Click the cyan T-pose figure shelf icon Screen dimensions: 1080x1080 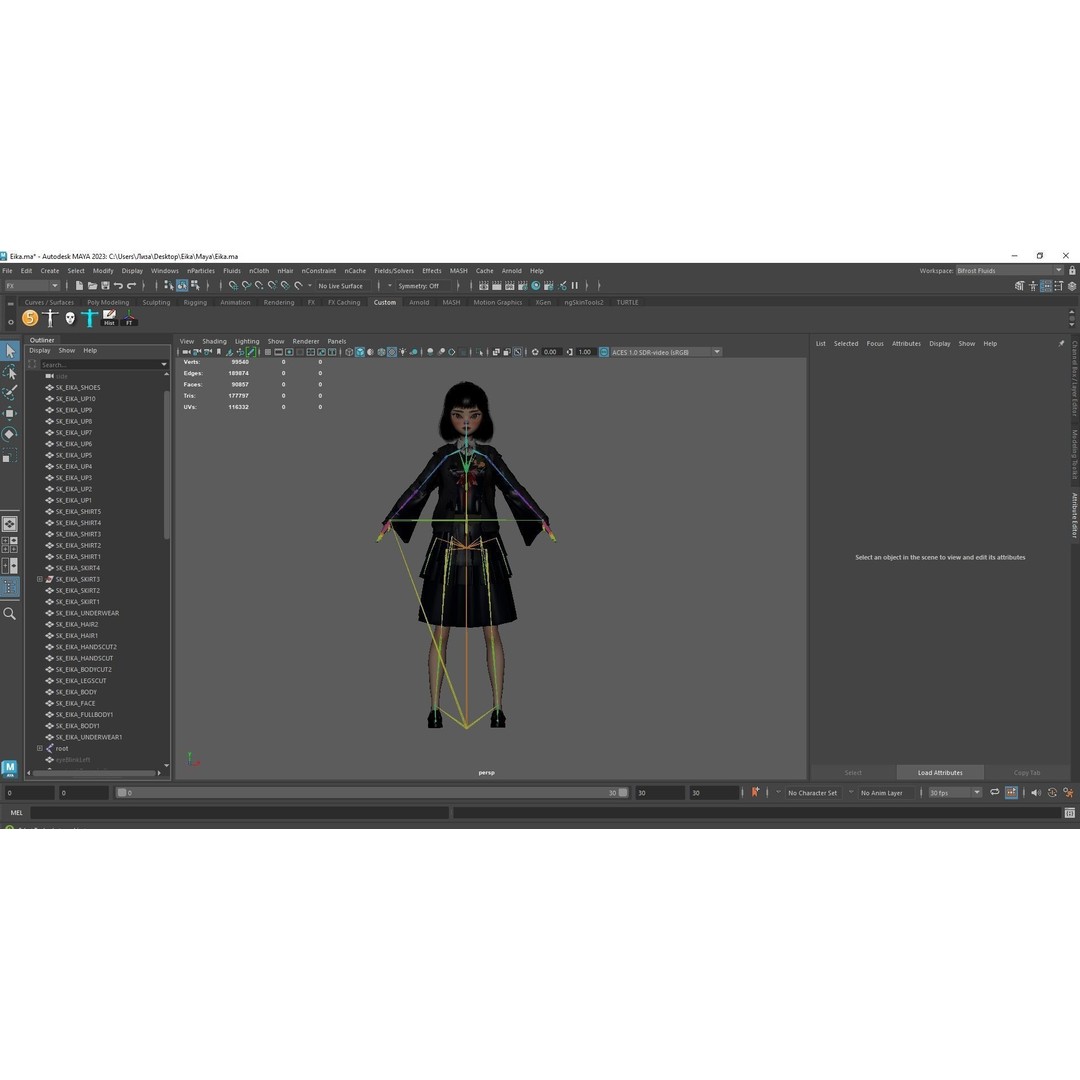pos(90,318)
